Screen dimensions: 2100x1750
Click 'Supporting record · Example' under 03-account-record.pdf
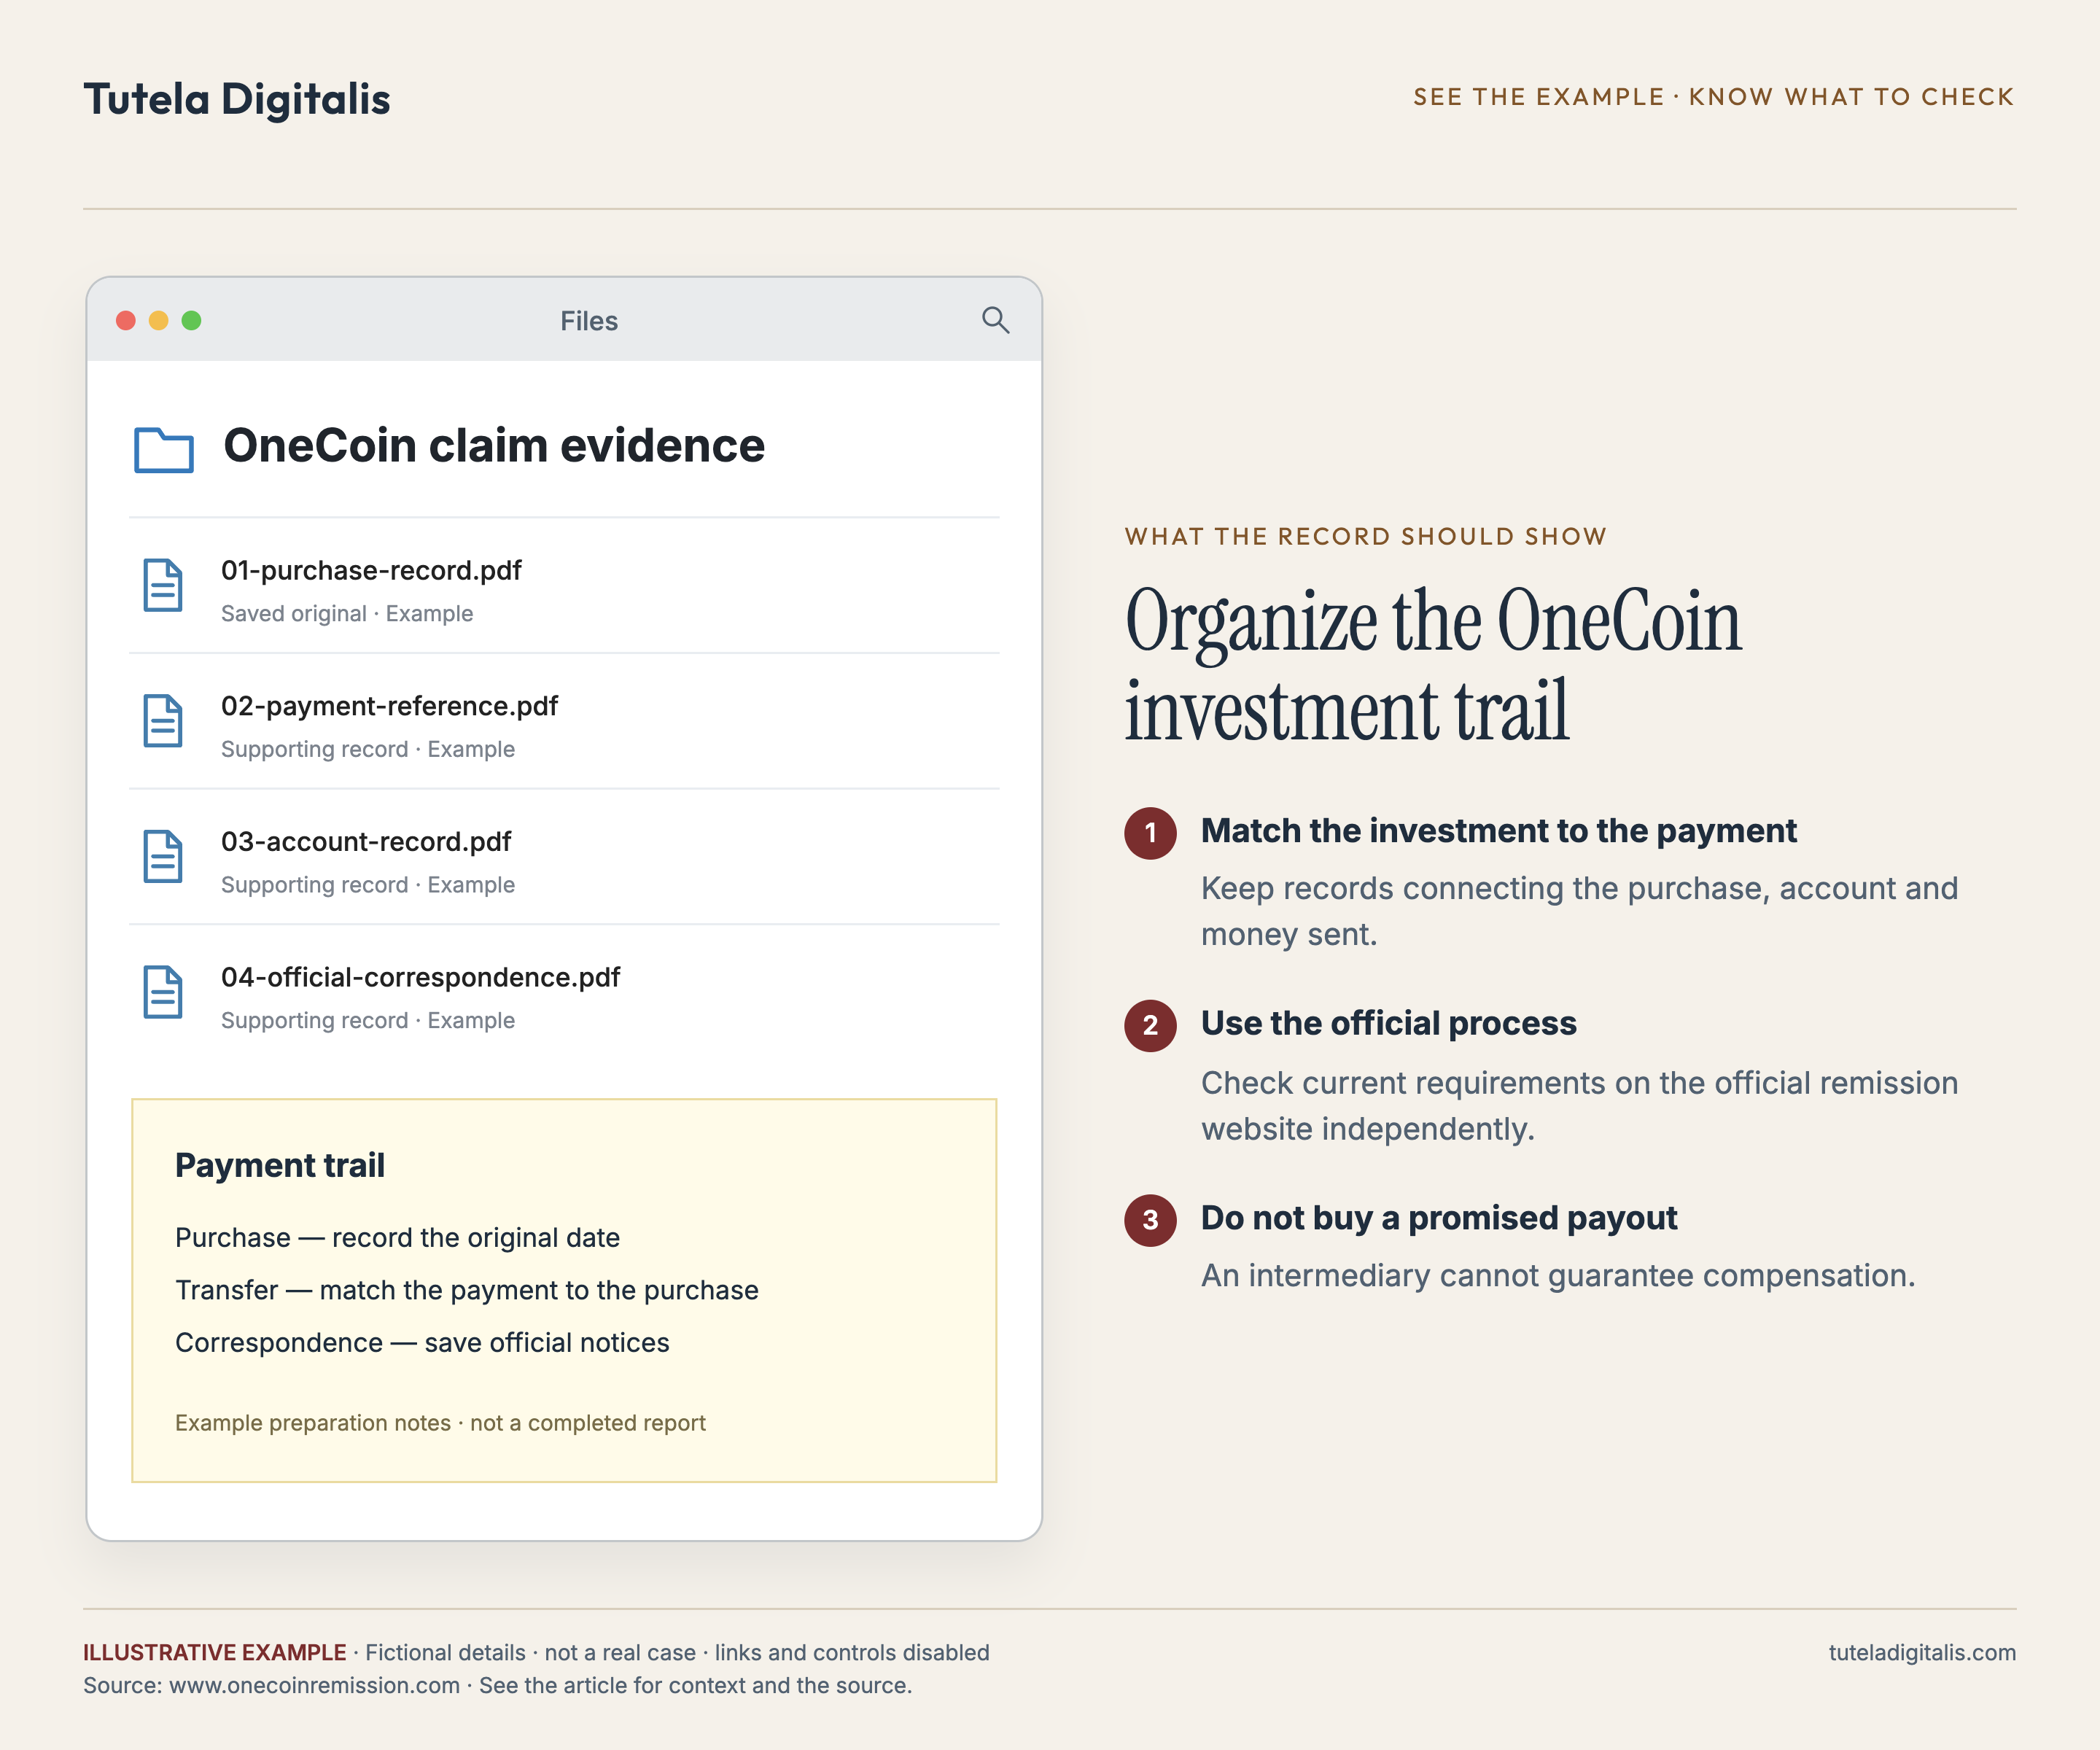pos(368,885)
